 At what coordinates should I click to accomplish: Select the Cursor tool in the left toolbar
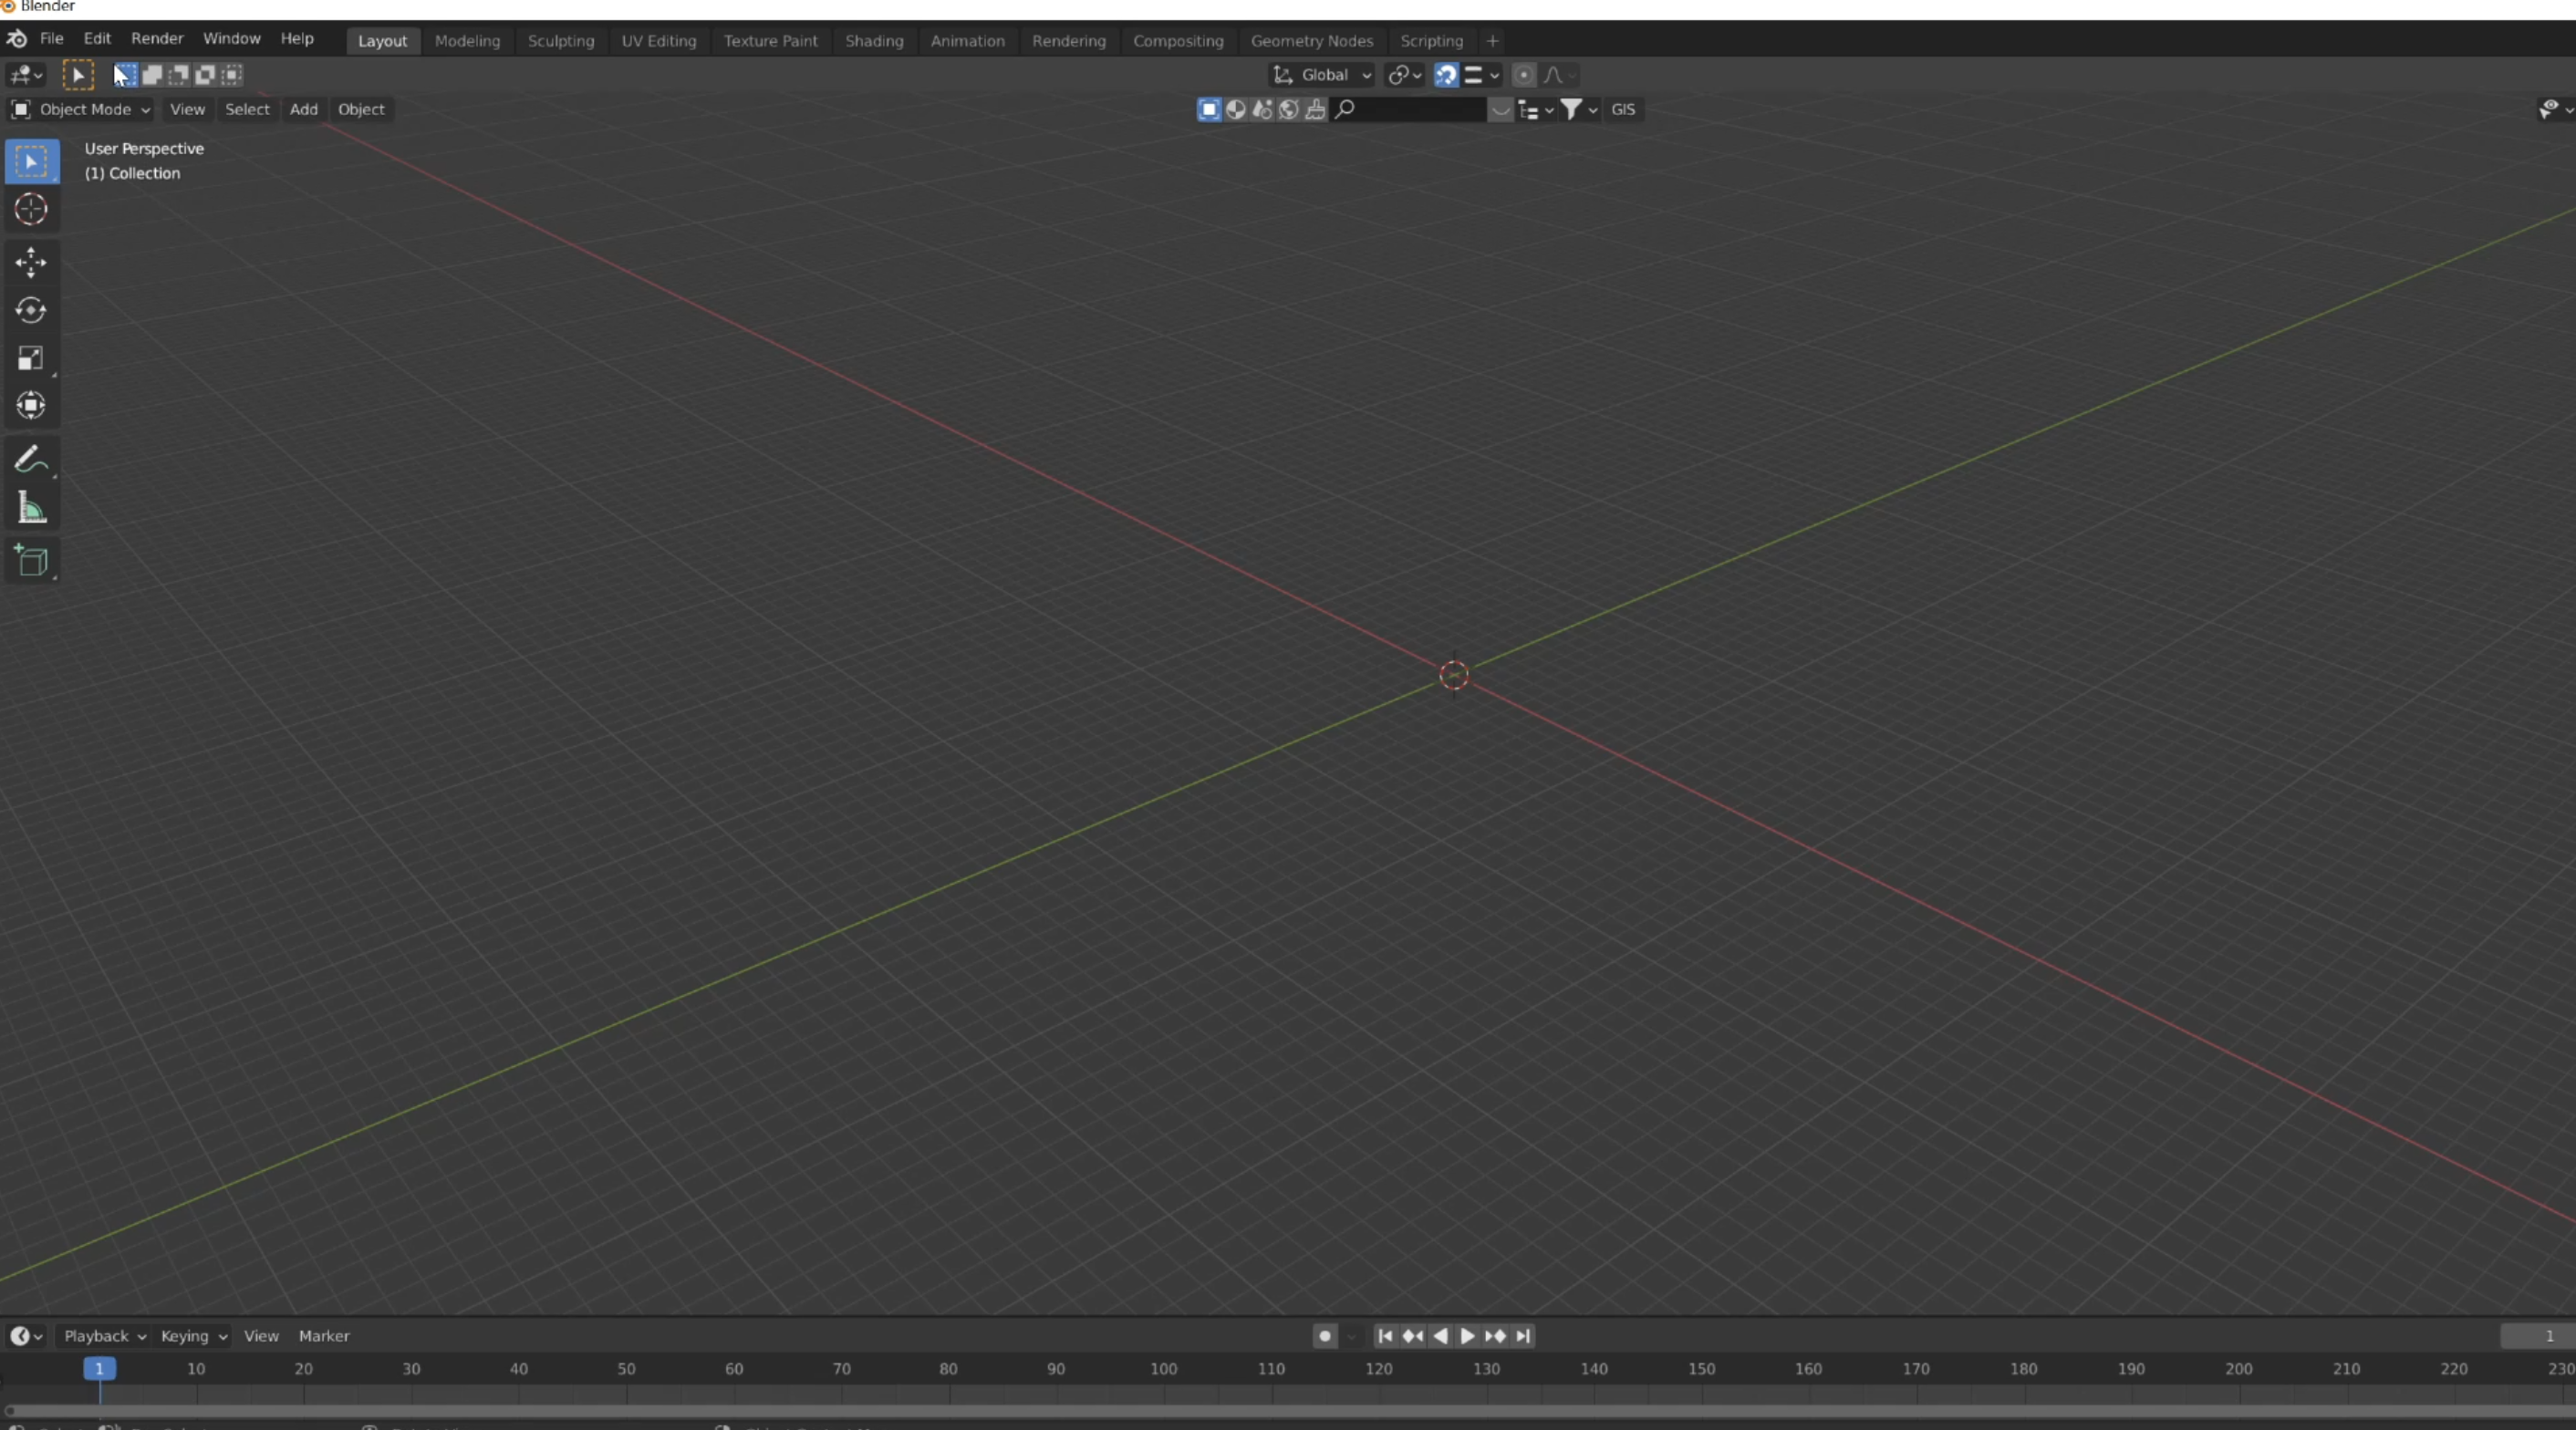click(x=31, y=210)
